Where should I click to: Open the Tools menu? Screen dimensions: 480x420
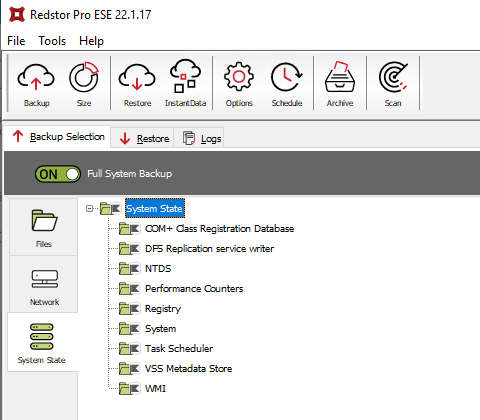(52, 41)
